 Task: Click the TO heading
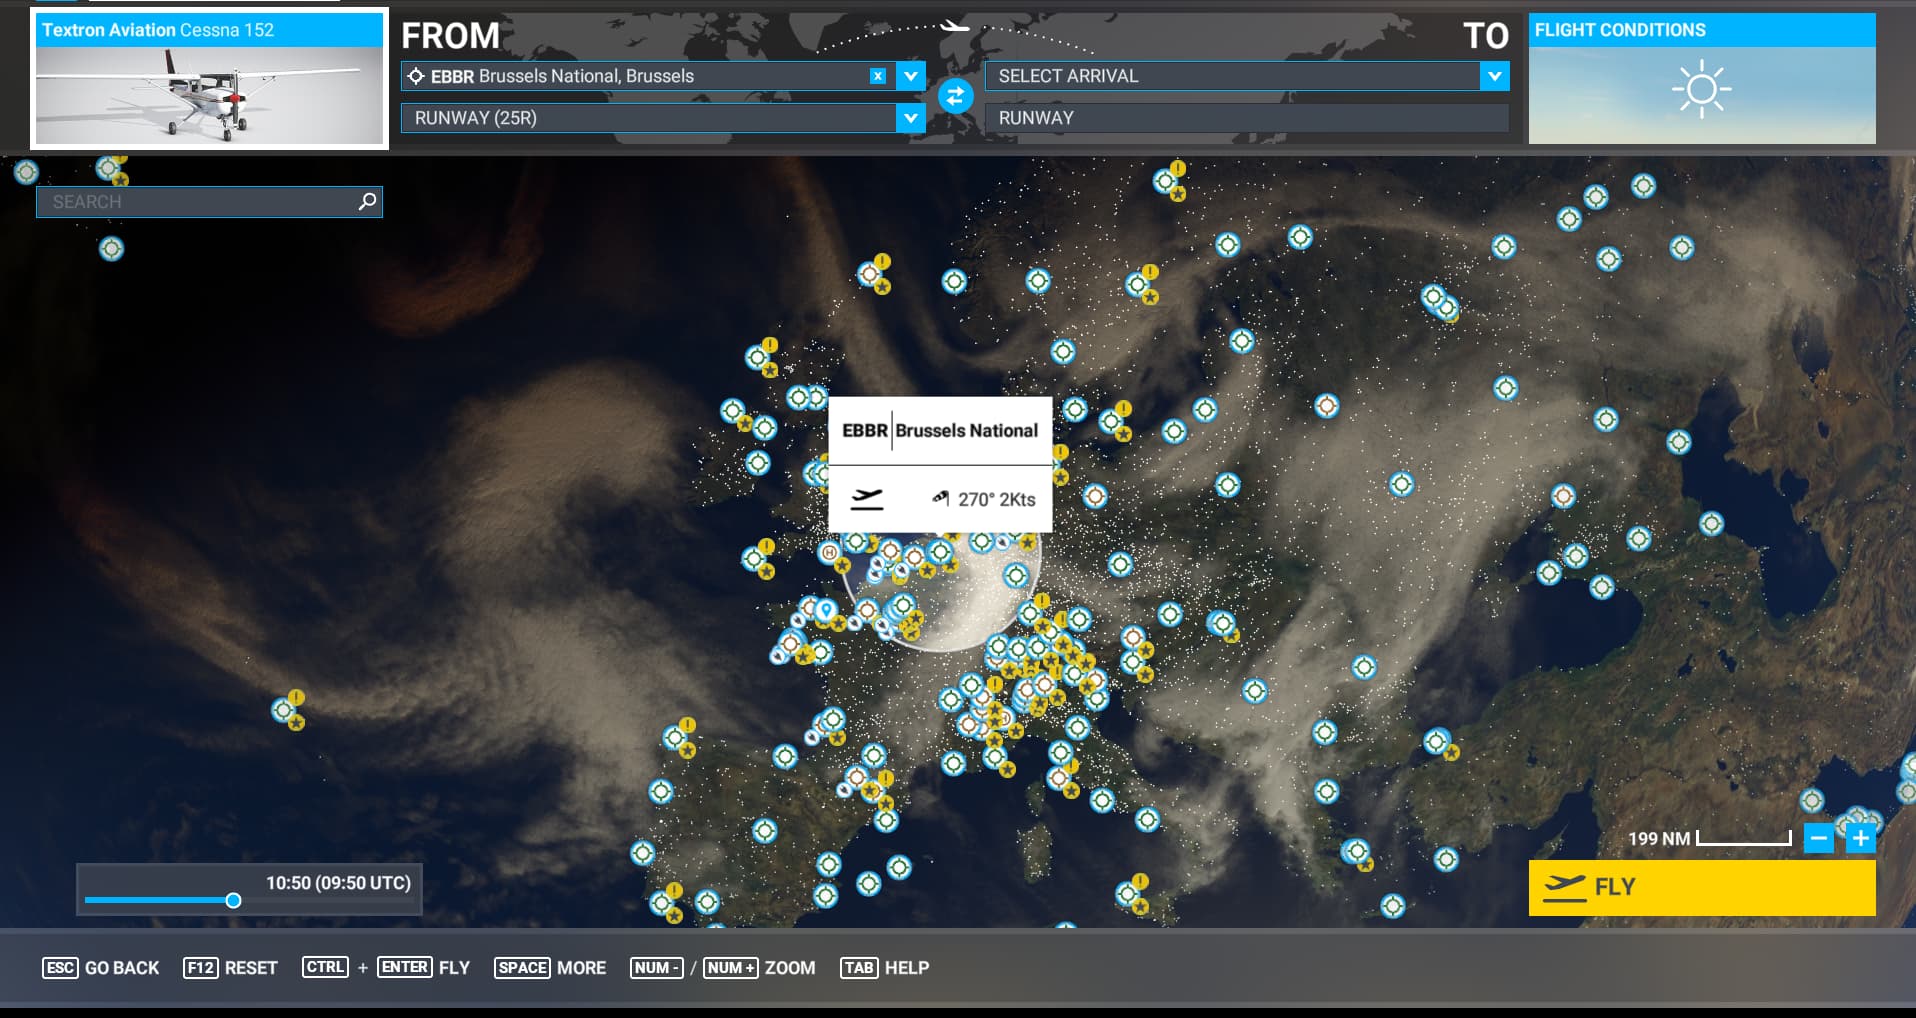[1485, 36]
